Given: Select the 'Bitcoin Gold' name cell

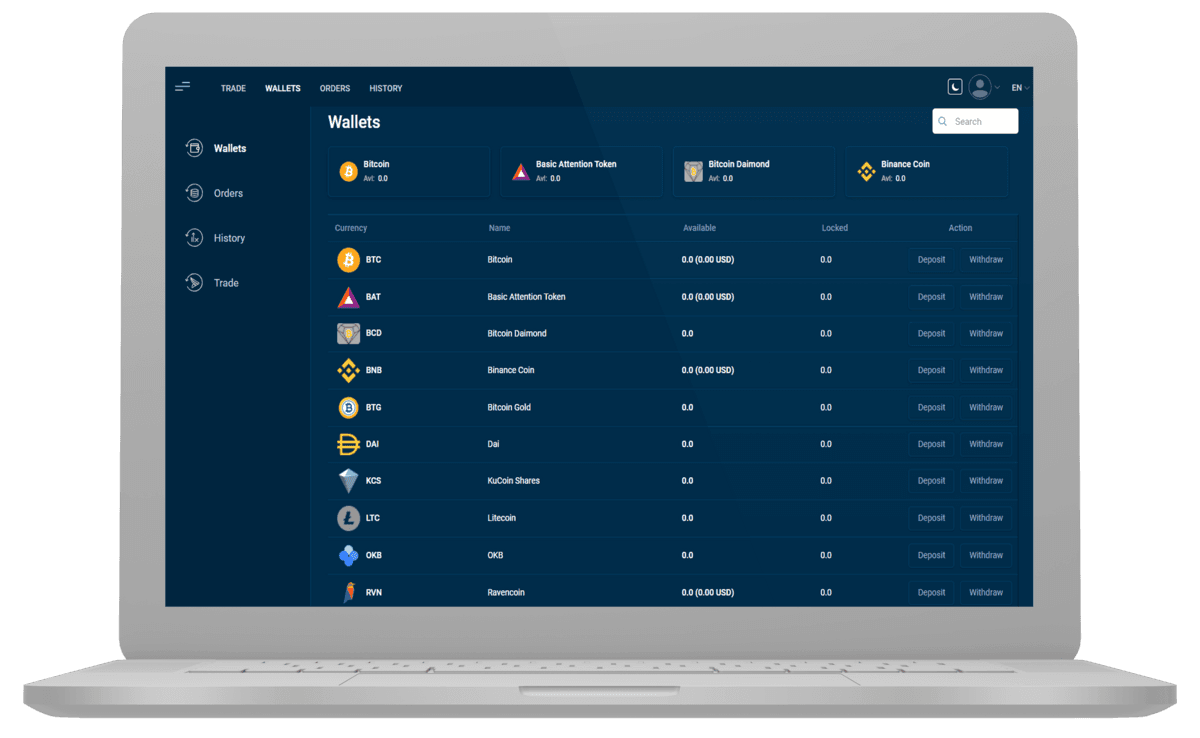Looking at the screenshot, I should coord(509,407).
